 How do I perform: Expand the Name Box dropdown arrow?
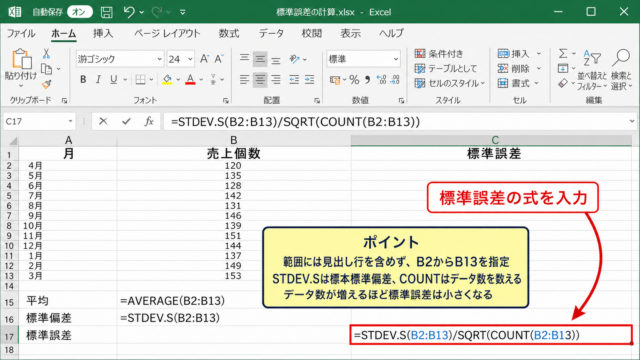pos(70,121)
